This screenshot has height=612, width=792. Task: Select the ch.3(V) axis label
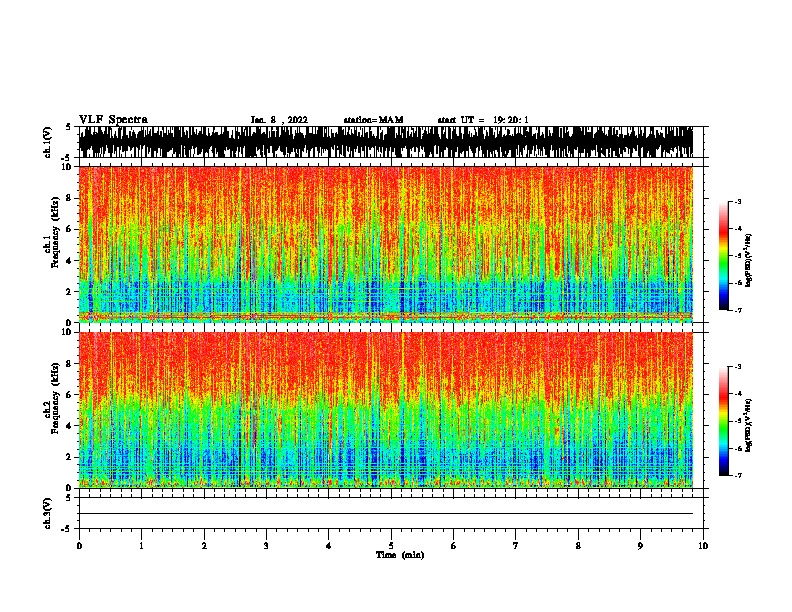tap(48, 513)
